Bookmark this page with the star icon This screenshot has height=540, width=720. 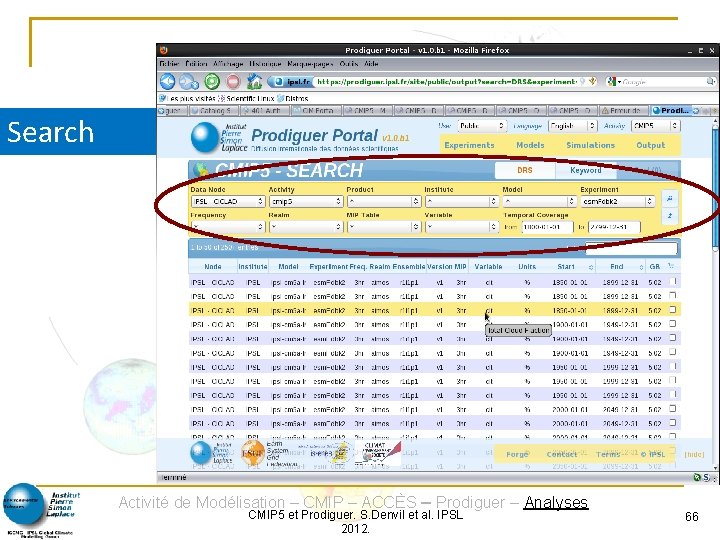point(593,81)
